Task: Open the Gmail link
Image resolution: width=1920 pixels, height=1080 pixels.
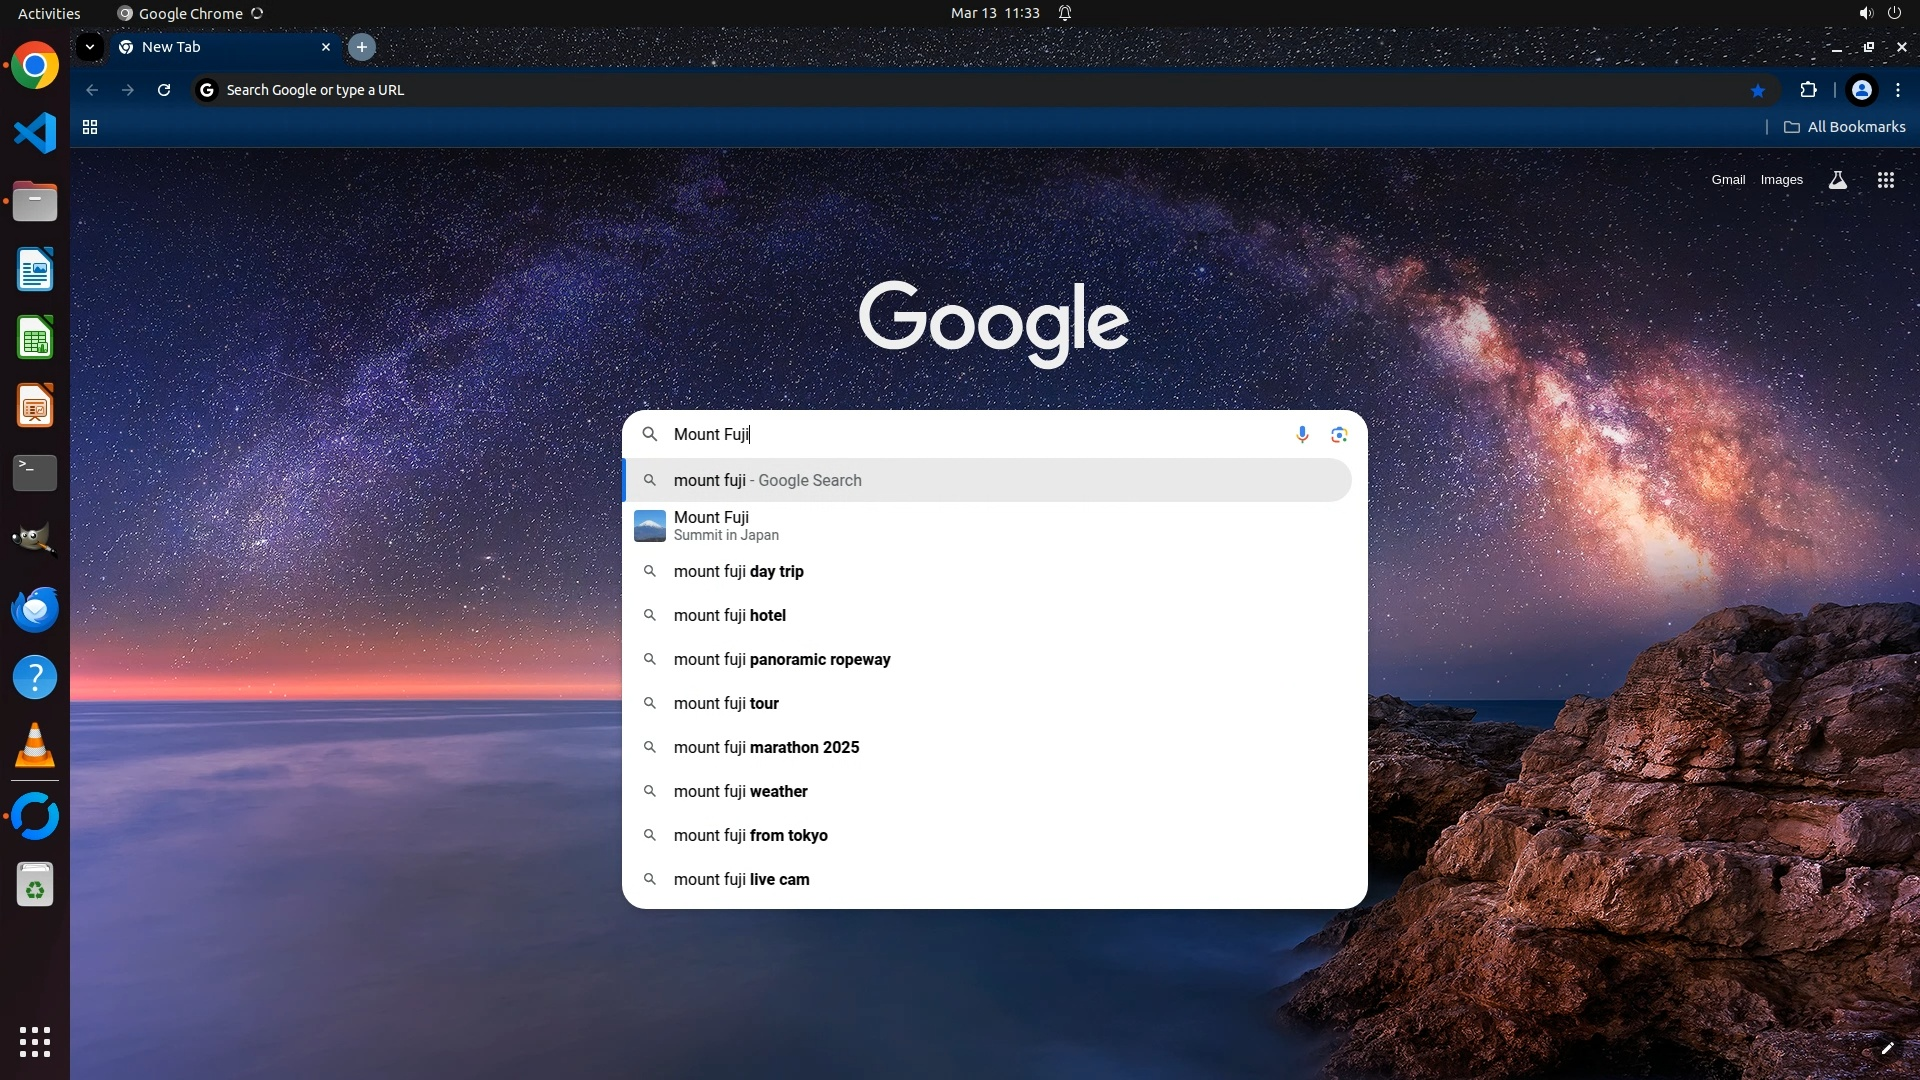Action: click(1728, 180)
